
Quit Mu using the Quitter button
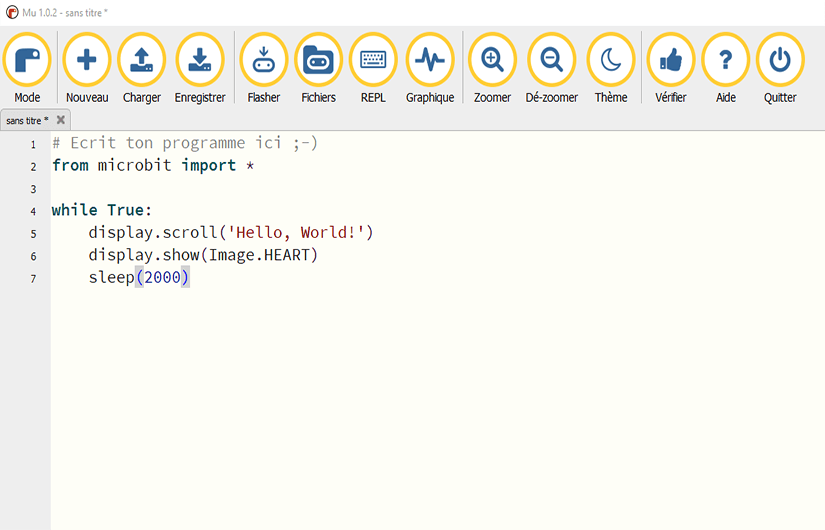click(780, 60)
